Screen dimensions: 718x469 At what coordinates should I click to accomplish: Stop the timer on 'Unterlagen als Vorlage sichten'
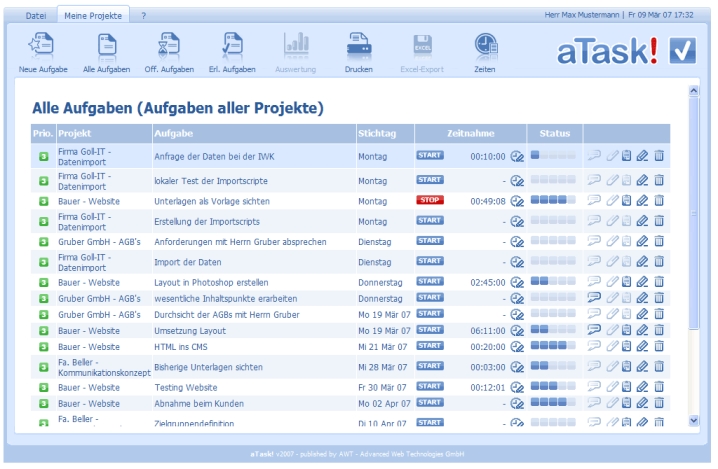point(429,200)
